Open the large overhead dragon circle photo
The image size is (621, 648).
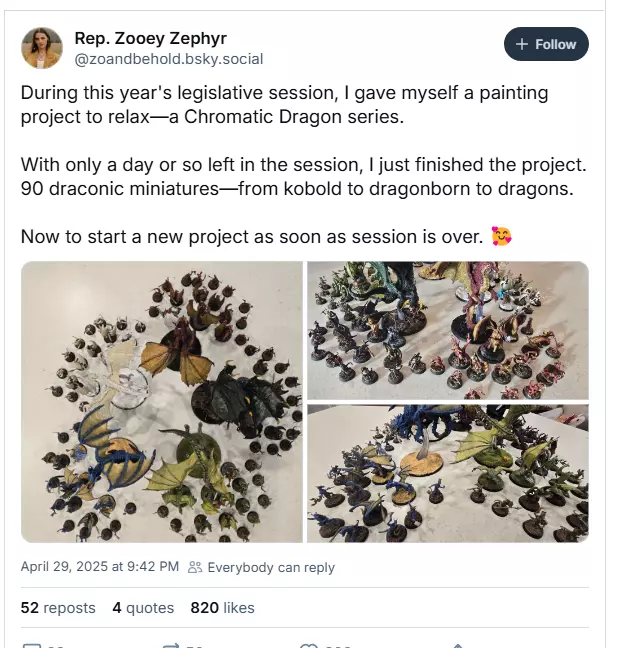pos(162,402)
